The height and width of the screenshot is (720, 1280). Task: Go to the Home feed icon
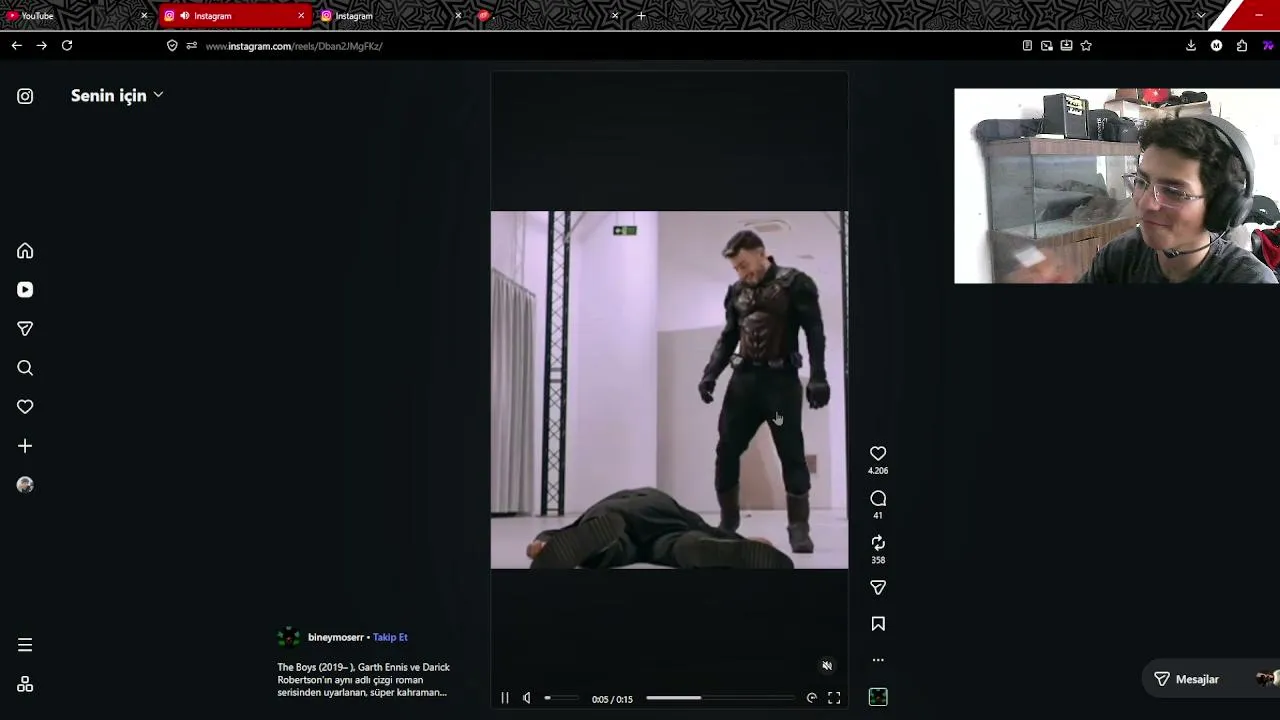25,251
